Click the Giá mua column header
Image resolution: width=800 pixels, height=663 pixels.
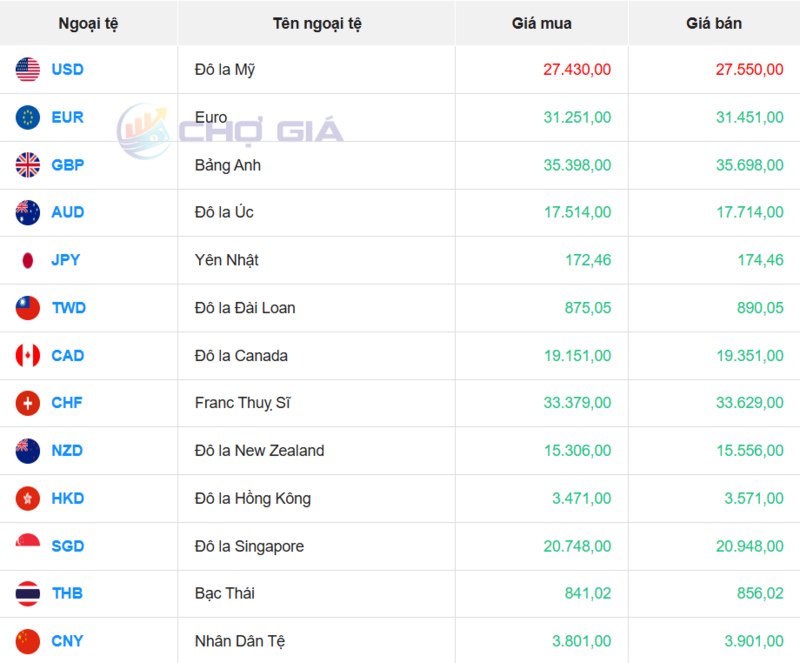pyautogui.click(x=541, y=23)
